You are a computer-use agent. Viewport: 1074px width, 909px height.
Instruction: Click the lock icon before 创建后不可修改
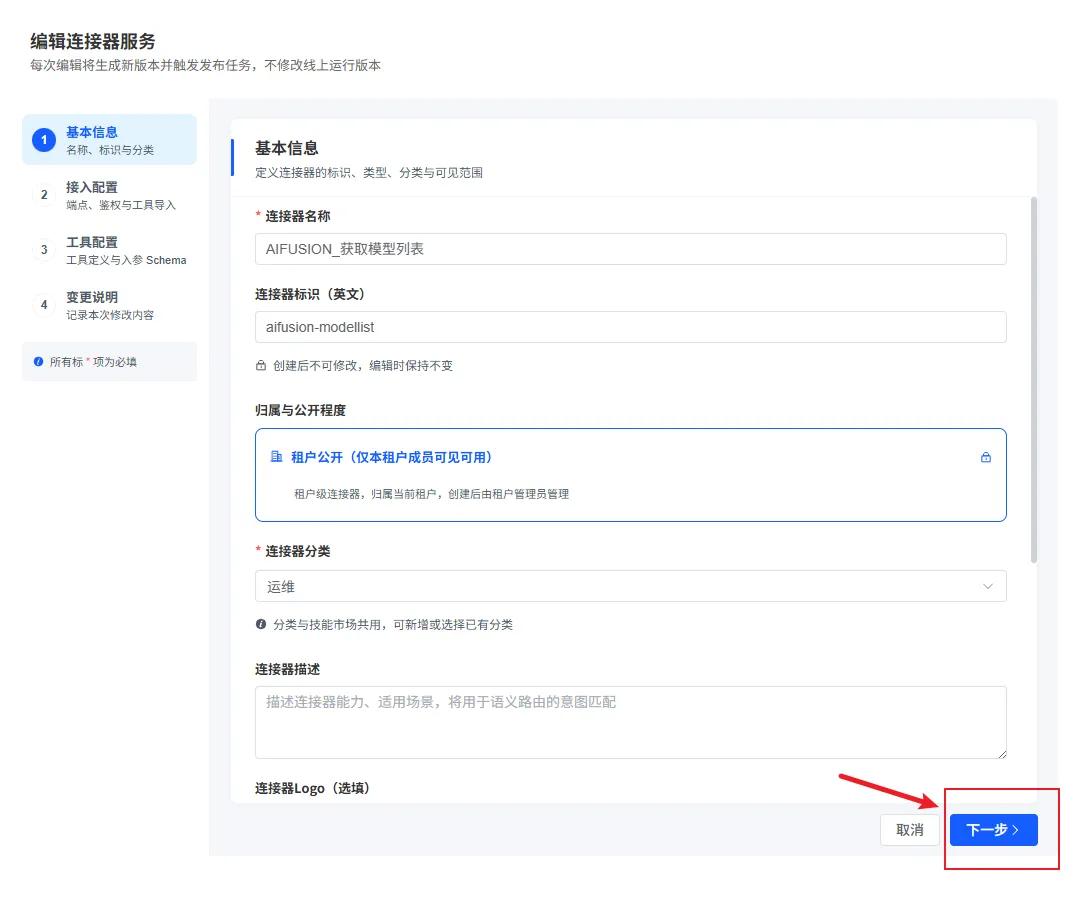(261, 365)
